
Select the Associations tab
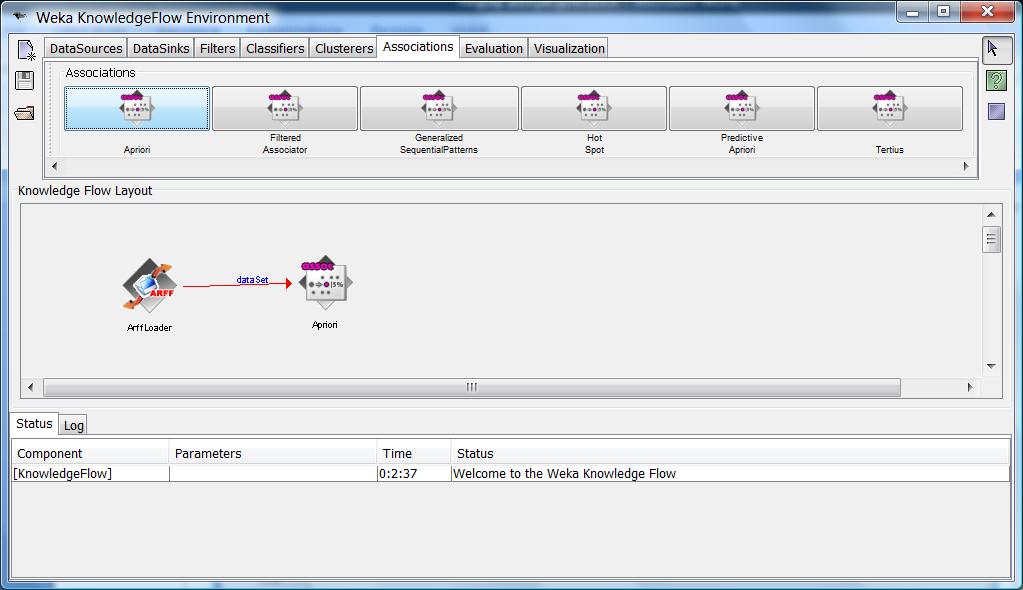tap(418, 47)
